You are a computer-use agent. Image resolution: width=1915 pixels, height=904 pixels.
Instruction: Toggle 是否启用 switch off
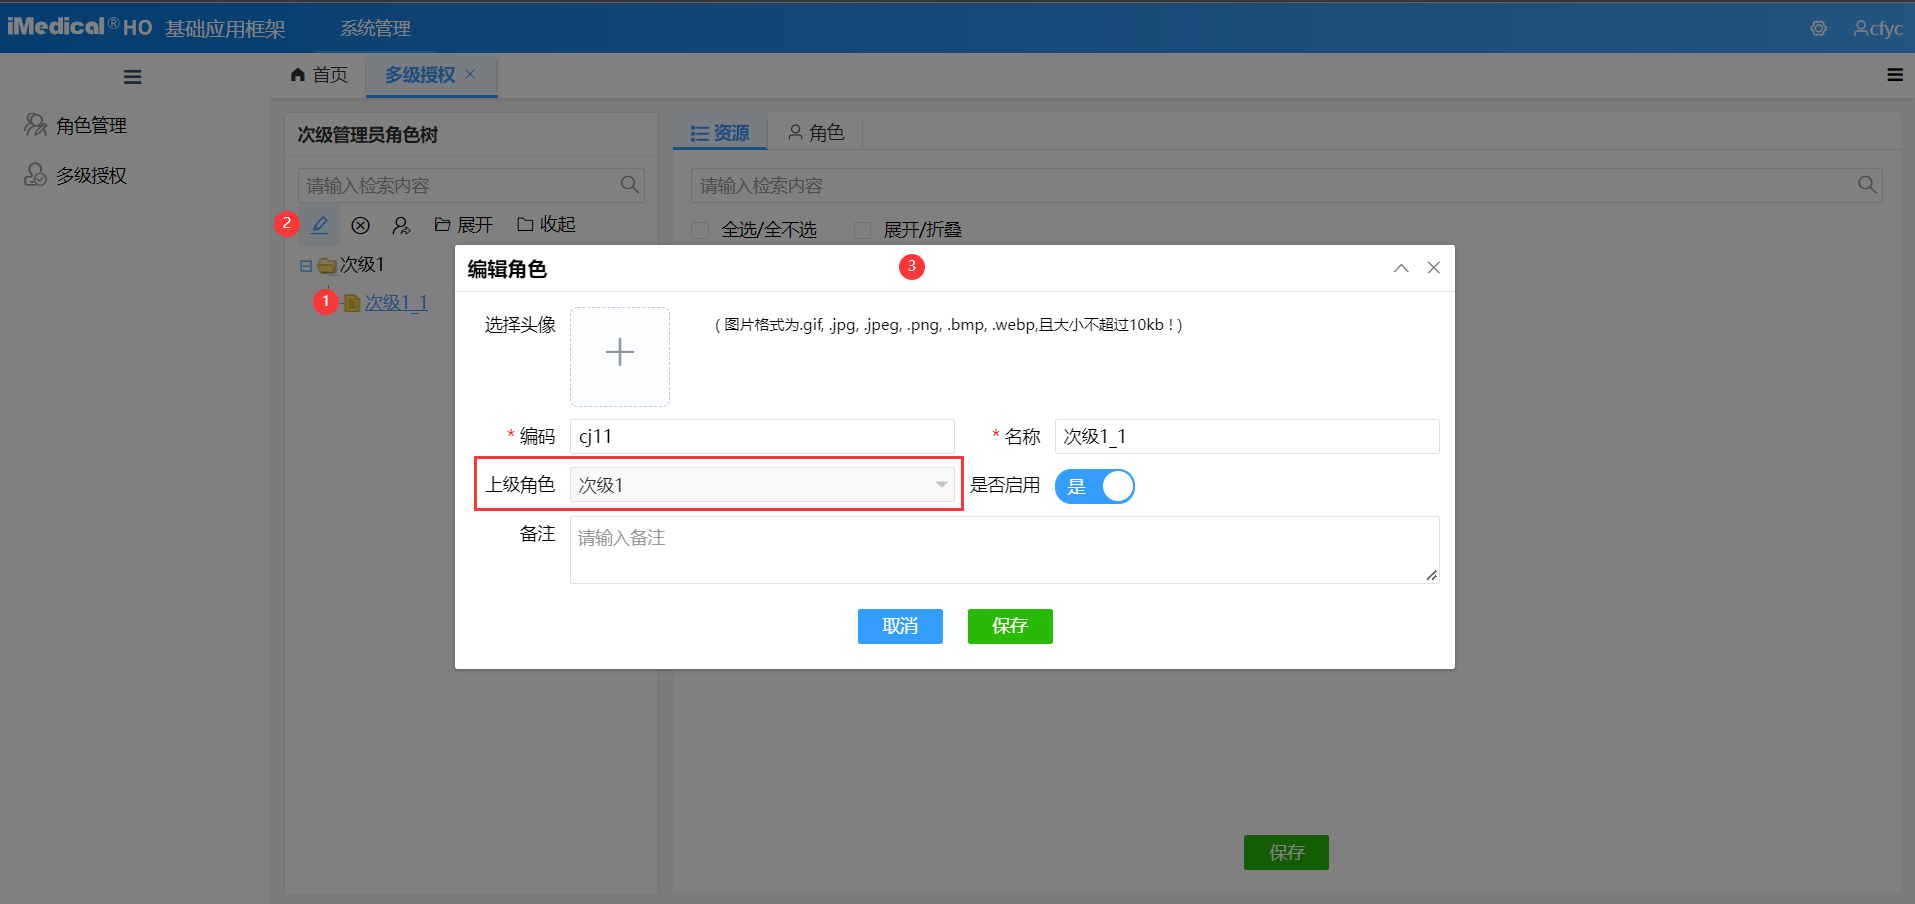(1095, 486)
